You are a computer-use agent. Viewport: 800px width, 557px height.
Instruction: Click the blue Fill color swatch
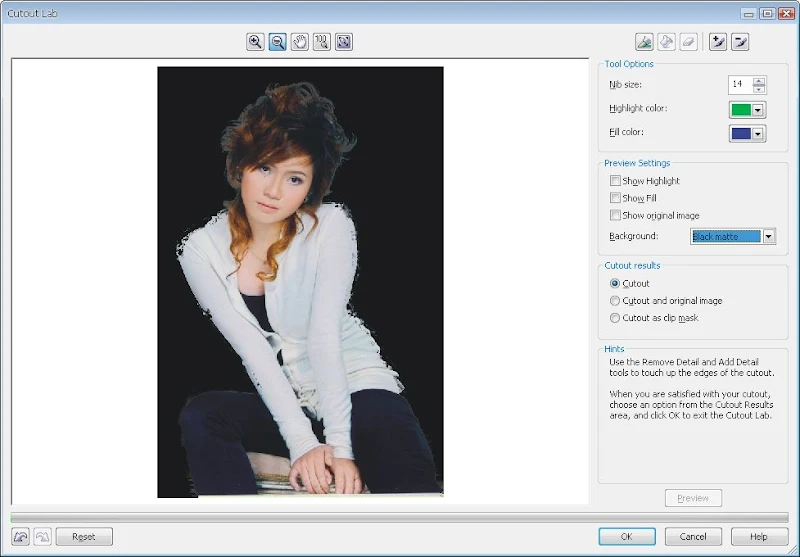coord(741,134)
